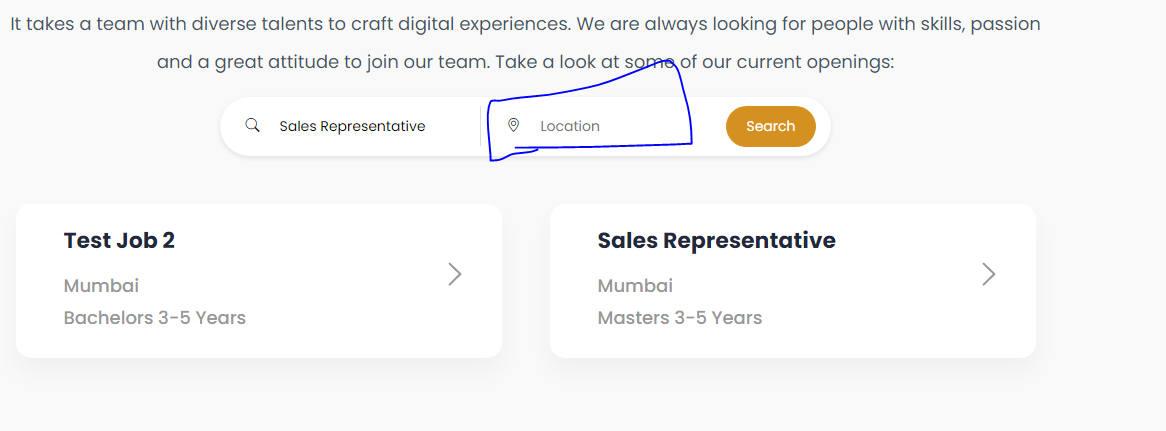Screen dimensions: 1166x431
Task: Expand Test Job 2 using its chevron arrow
Action: [x=455, y=274]
